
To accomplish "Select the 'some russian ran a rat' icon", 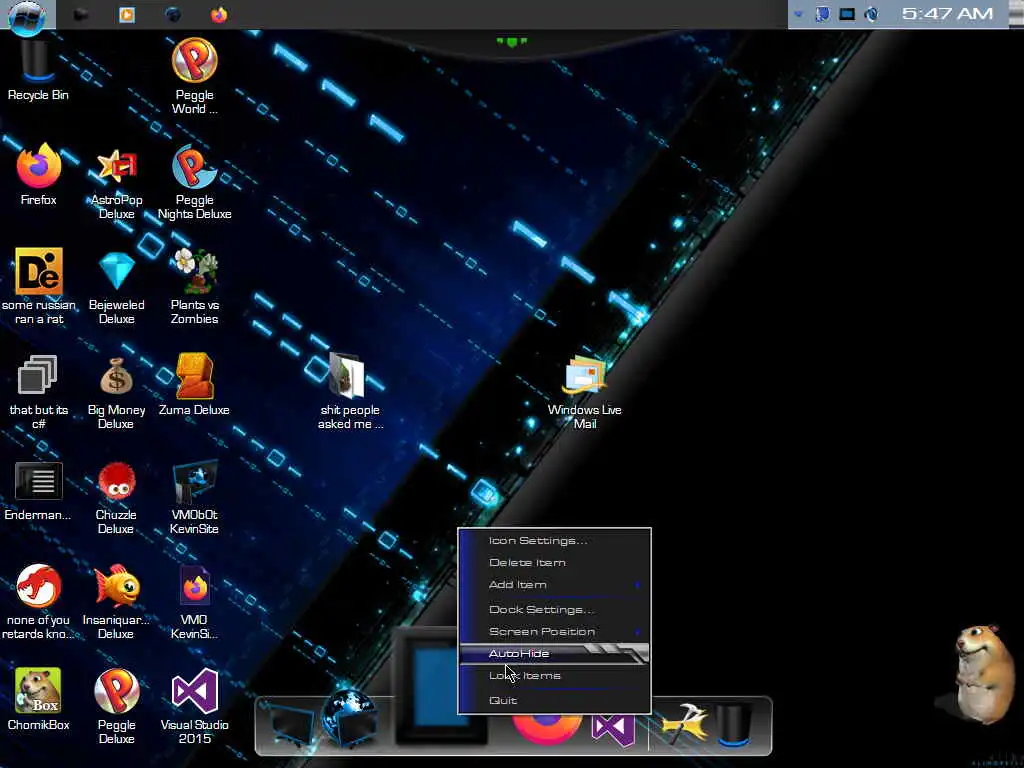I will click(x=39, y=286).
